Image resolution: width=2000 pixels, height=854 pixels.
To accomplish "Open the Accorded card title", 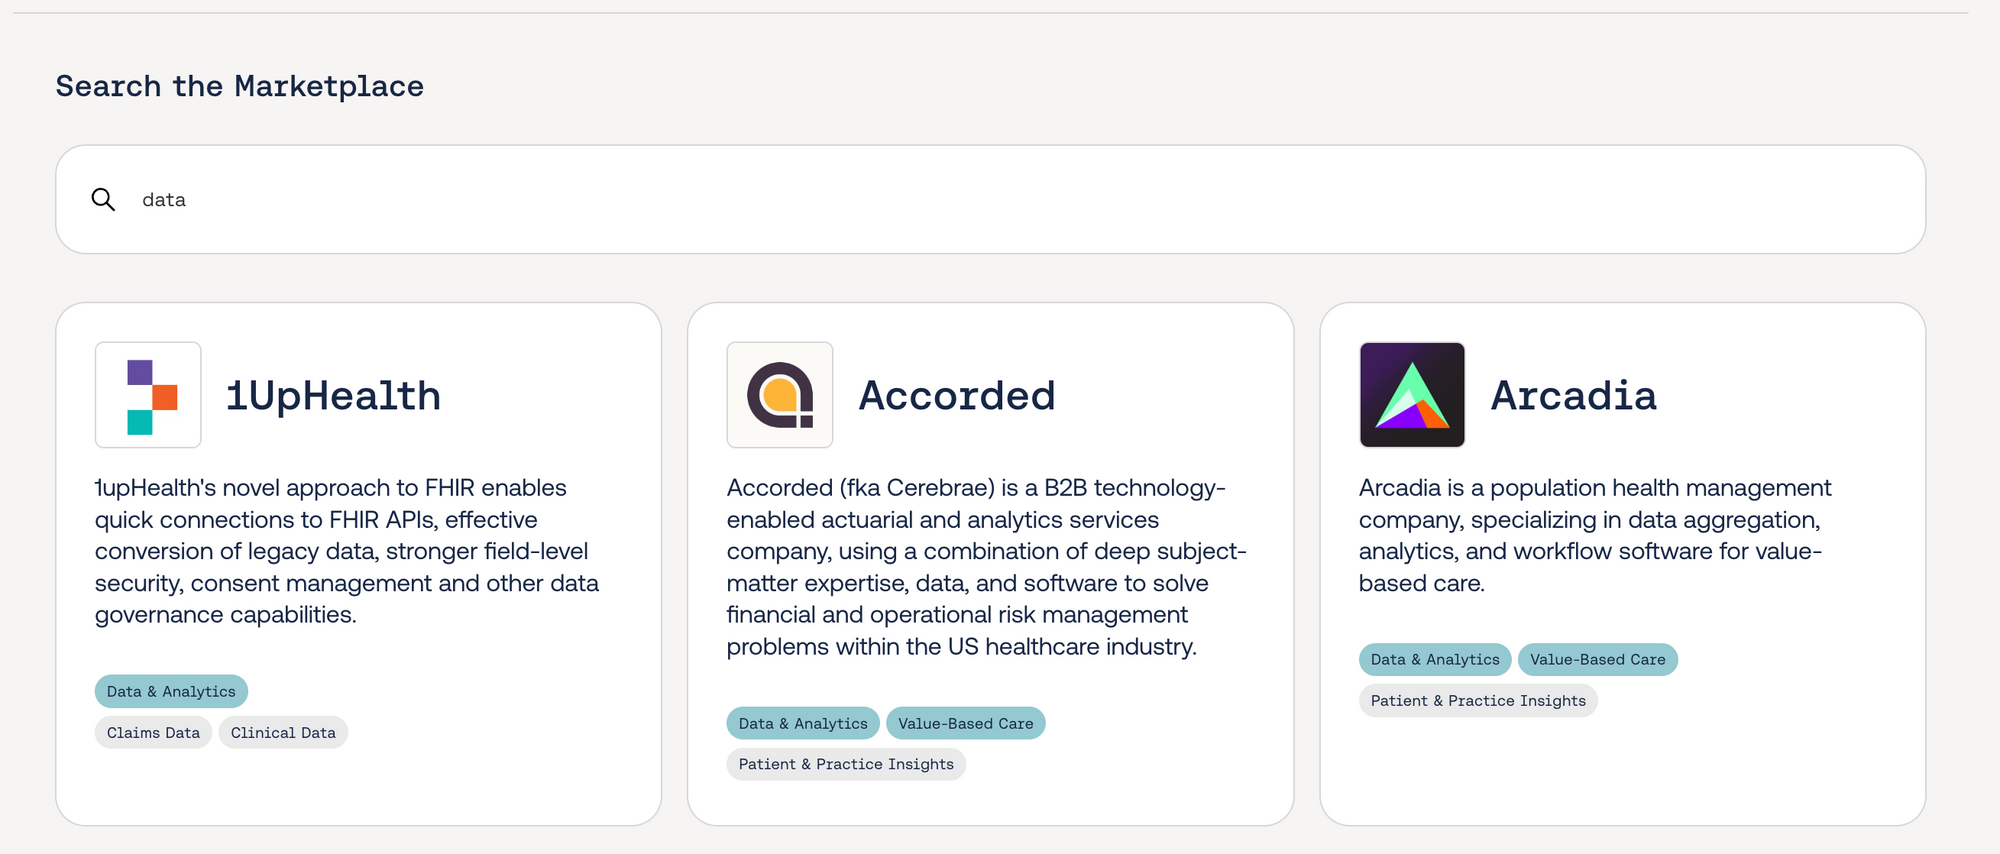I will point(957,396).
